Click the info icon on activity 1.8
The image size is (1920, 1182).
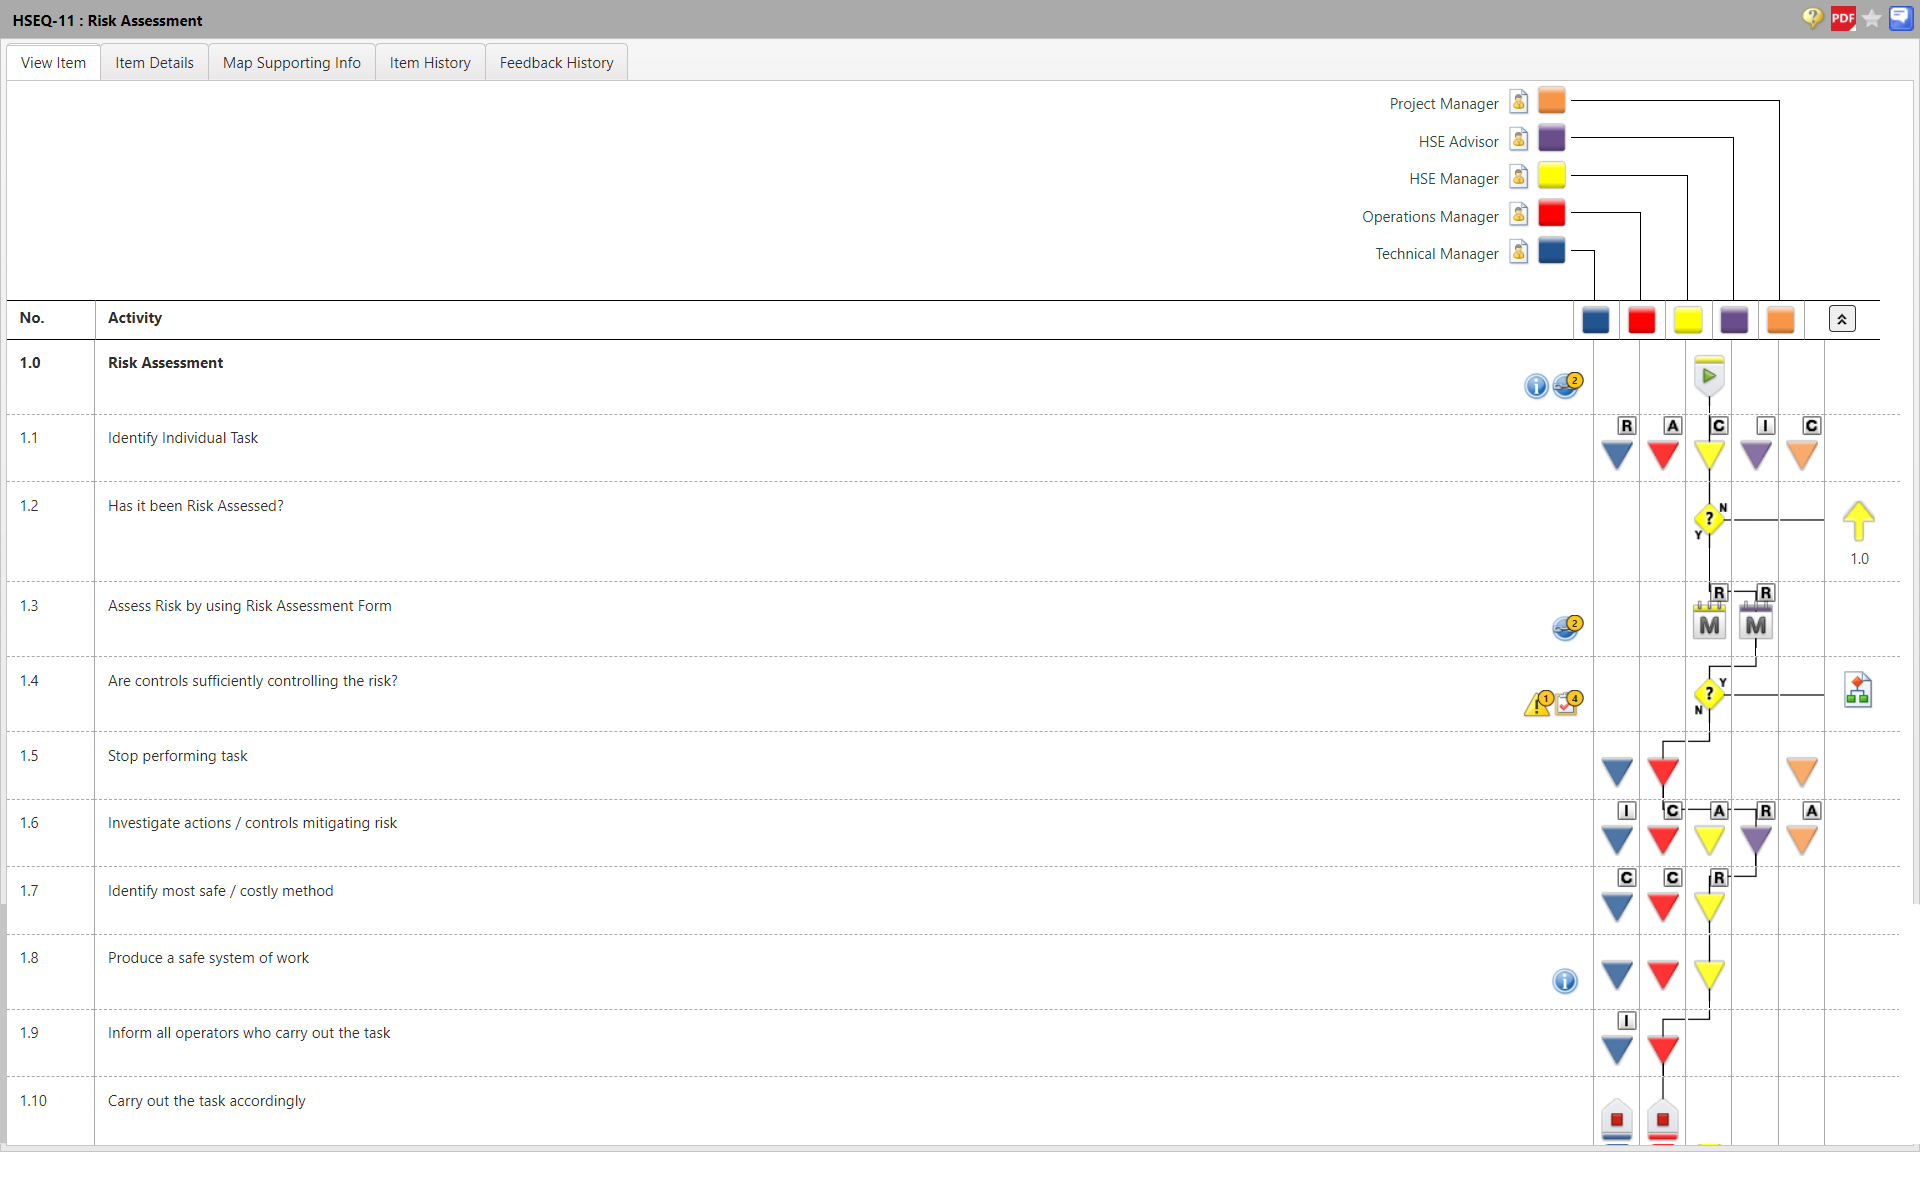[x=1565, y=979]
